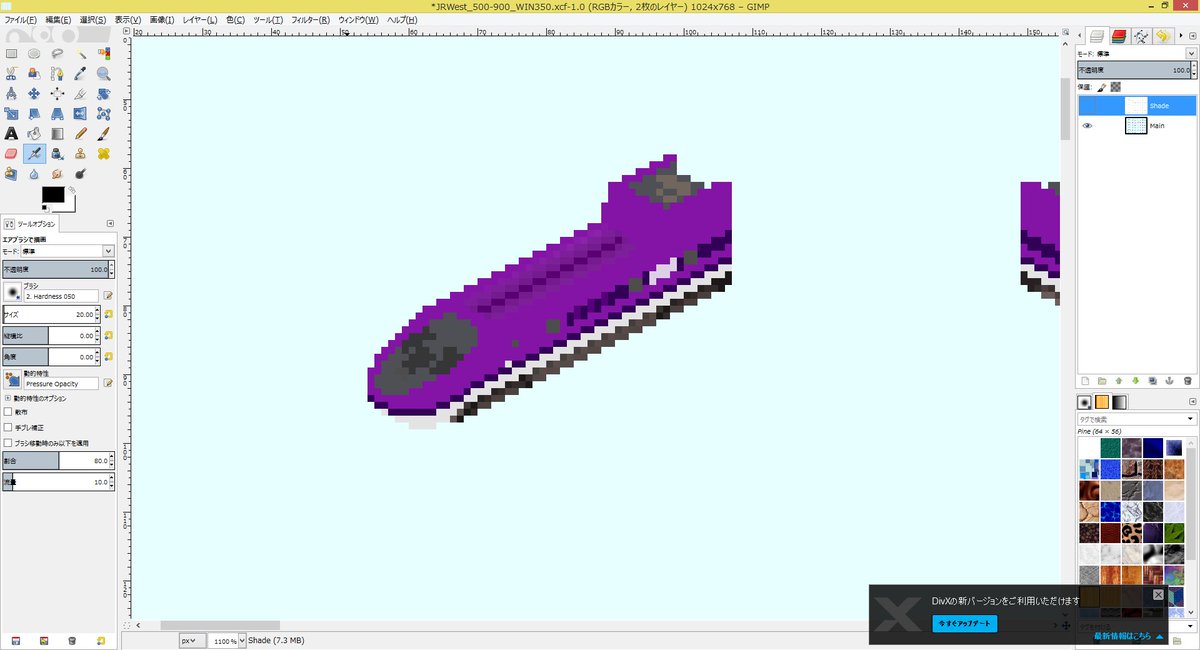Select the Blur/Sharpen droplet tool
Screen dimensions: 1200x650
click(x=34, y=174)
